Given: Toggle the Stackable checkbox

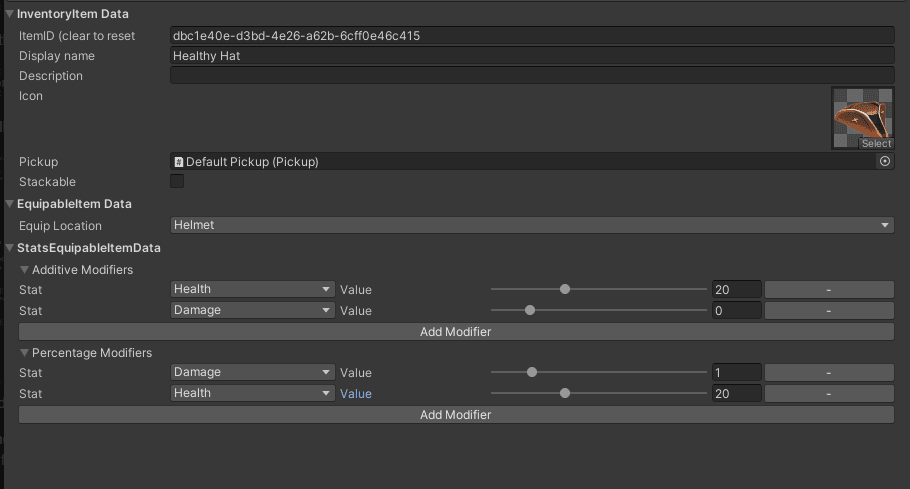Looking at the screenshot, I should pyautogui.click(x=177, y=182).
